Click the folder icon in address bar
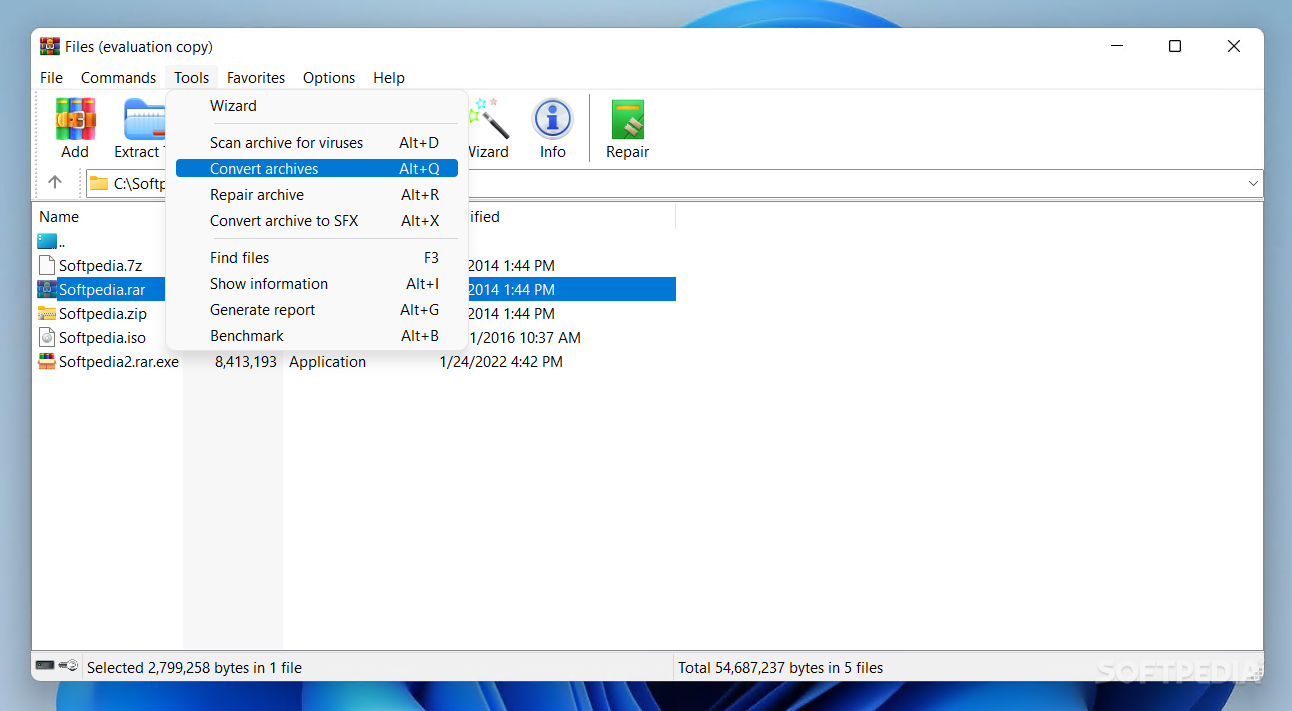The width and height of the screenshot is (1292, 711). pyautogui.click(x=98, y=183)
